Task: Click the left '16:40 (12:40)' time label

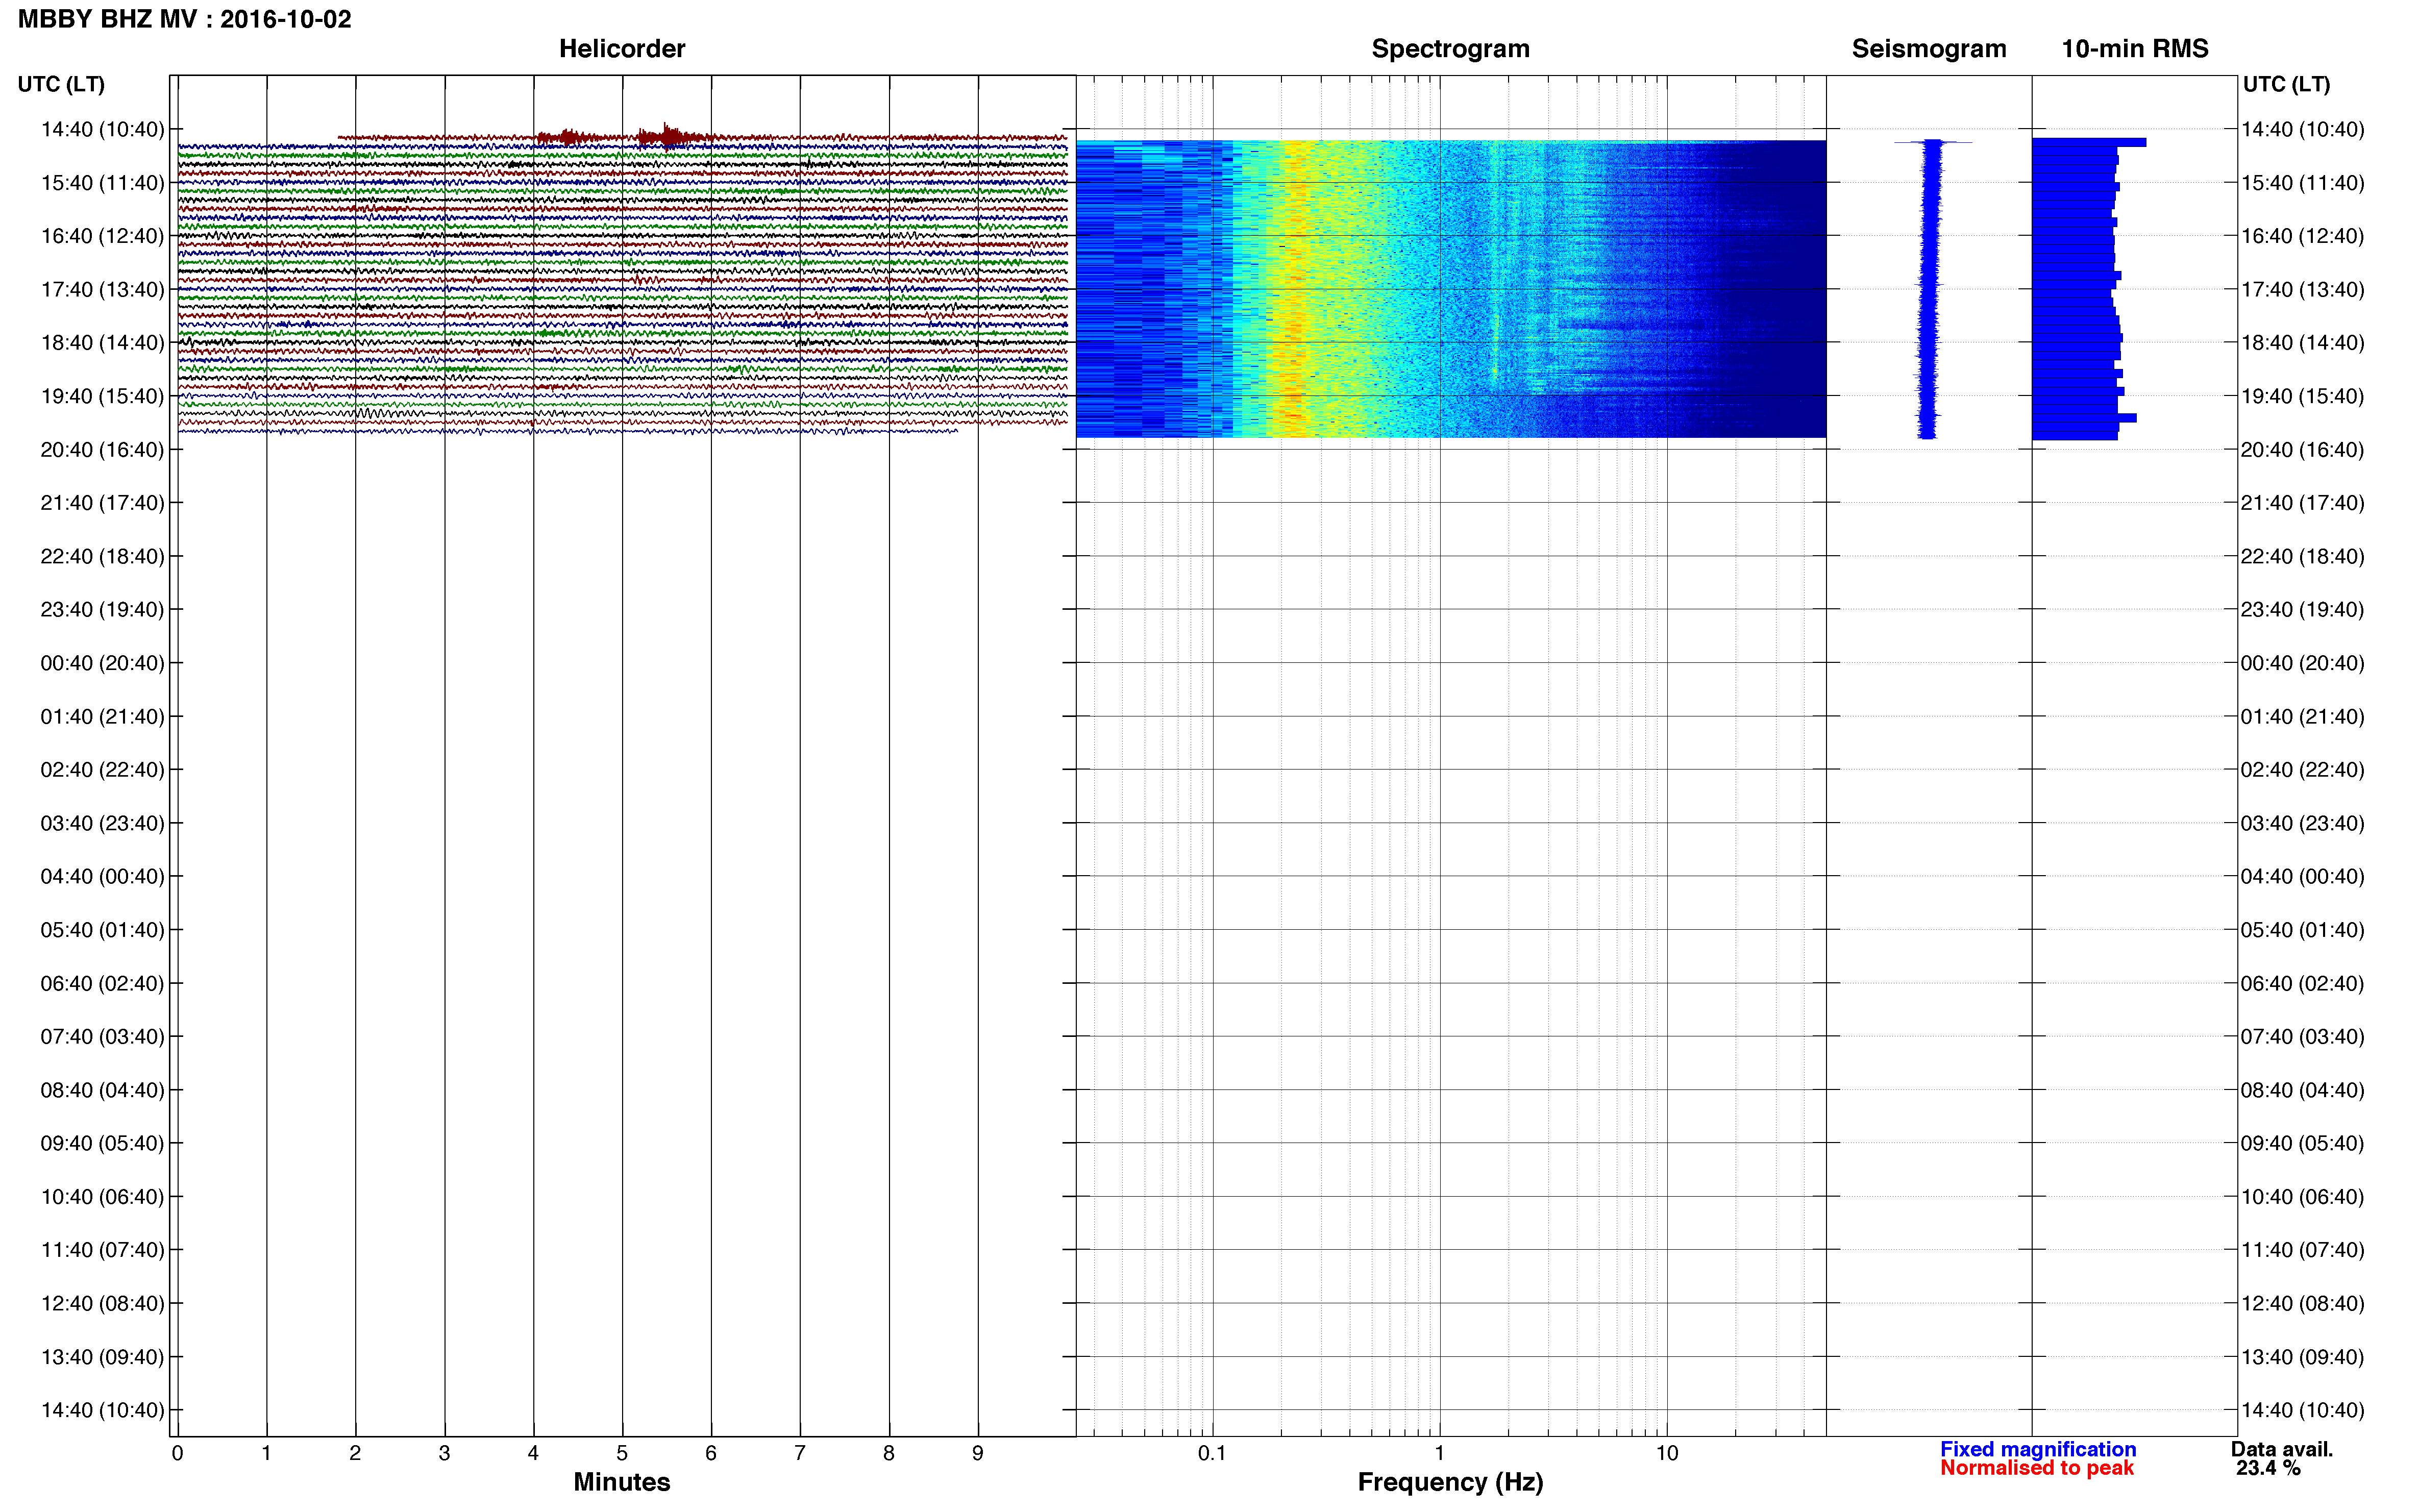Action: (102, 236)
